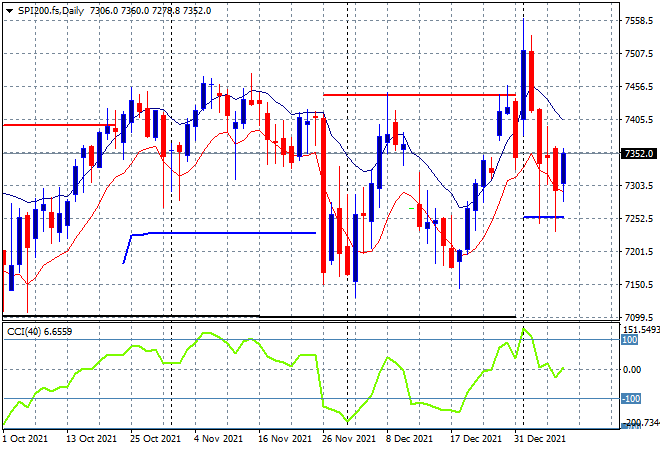Select the SPI200.fs,Daily symbol title
Screen dimensions: 660x450
coord(51,11)
